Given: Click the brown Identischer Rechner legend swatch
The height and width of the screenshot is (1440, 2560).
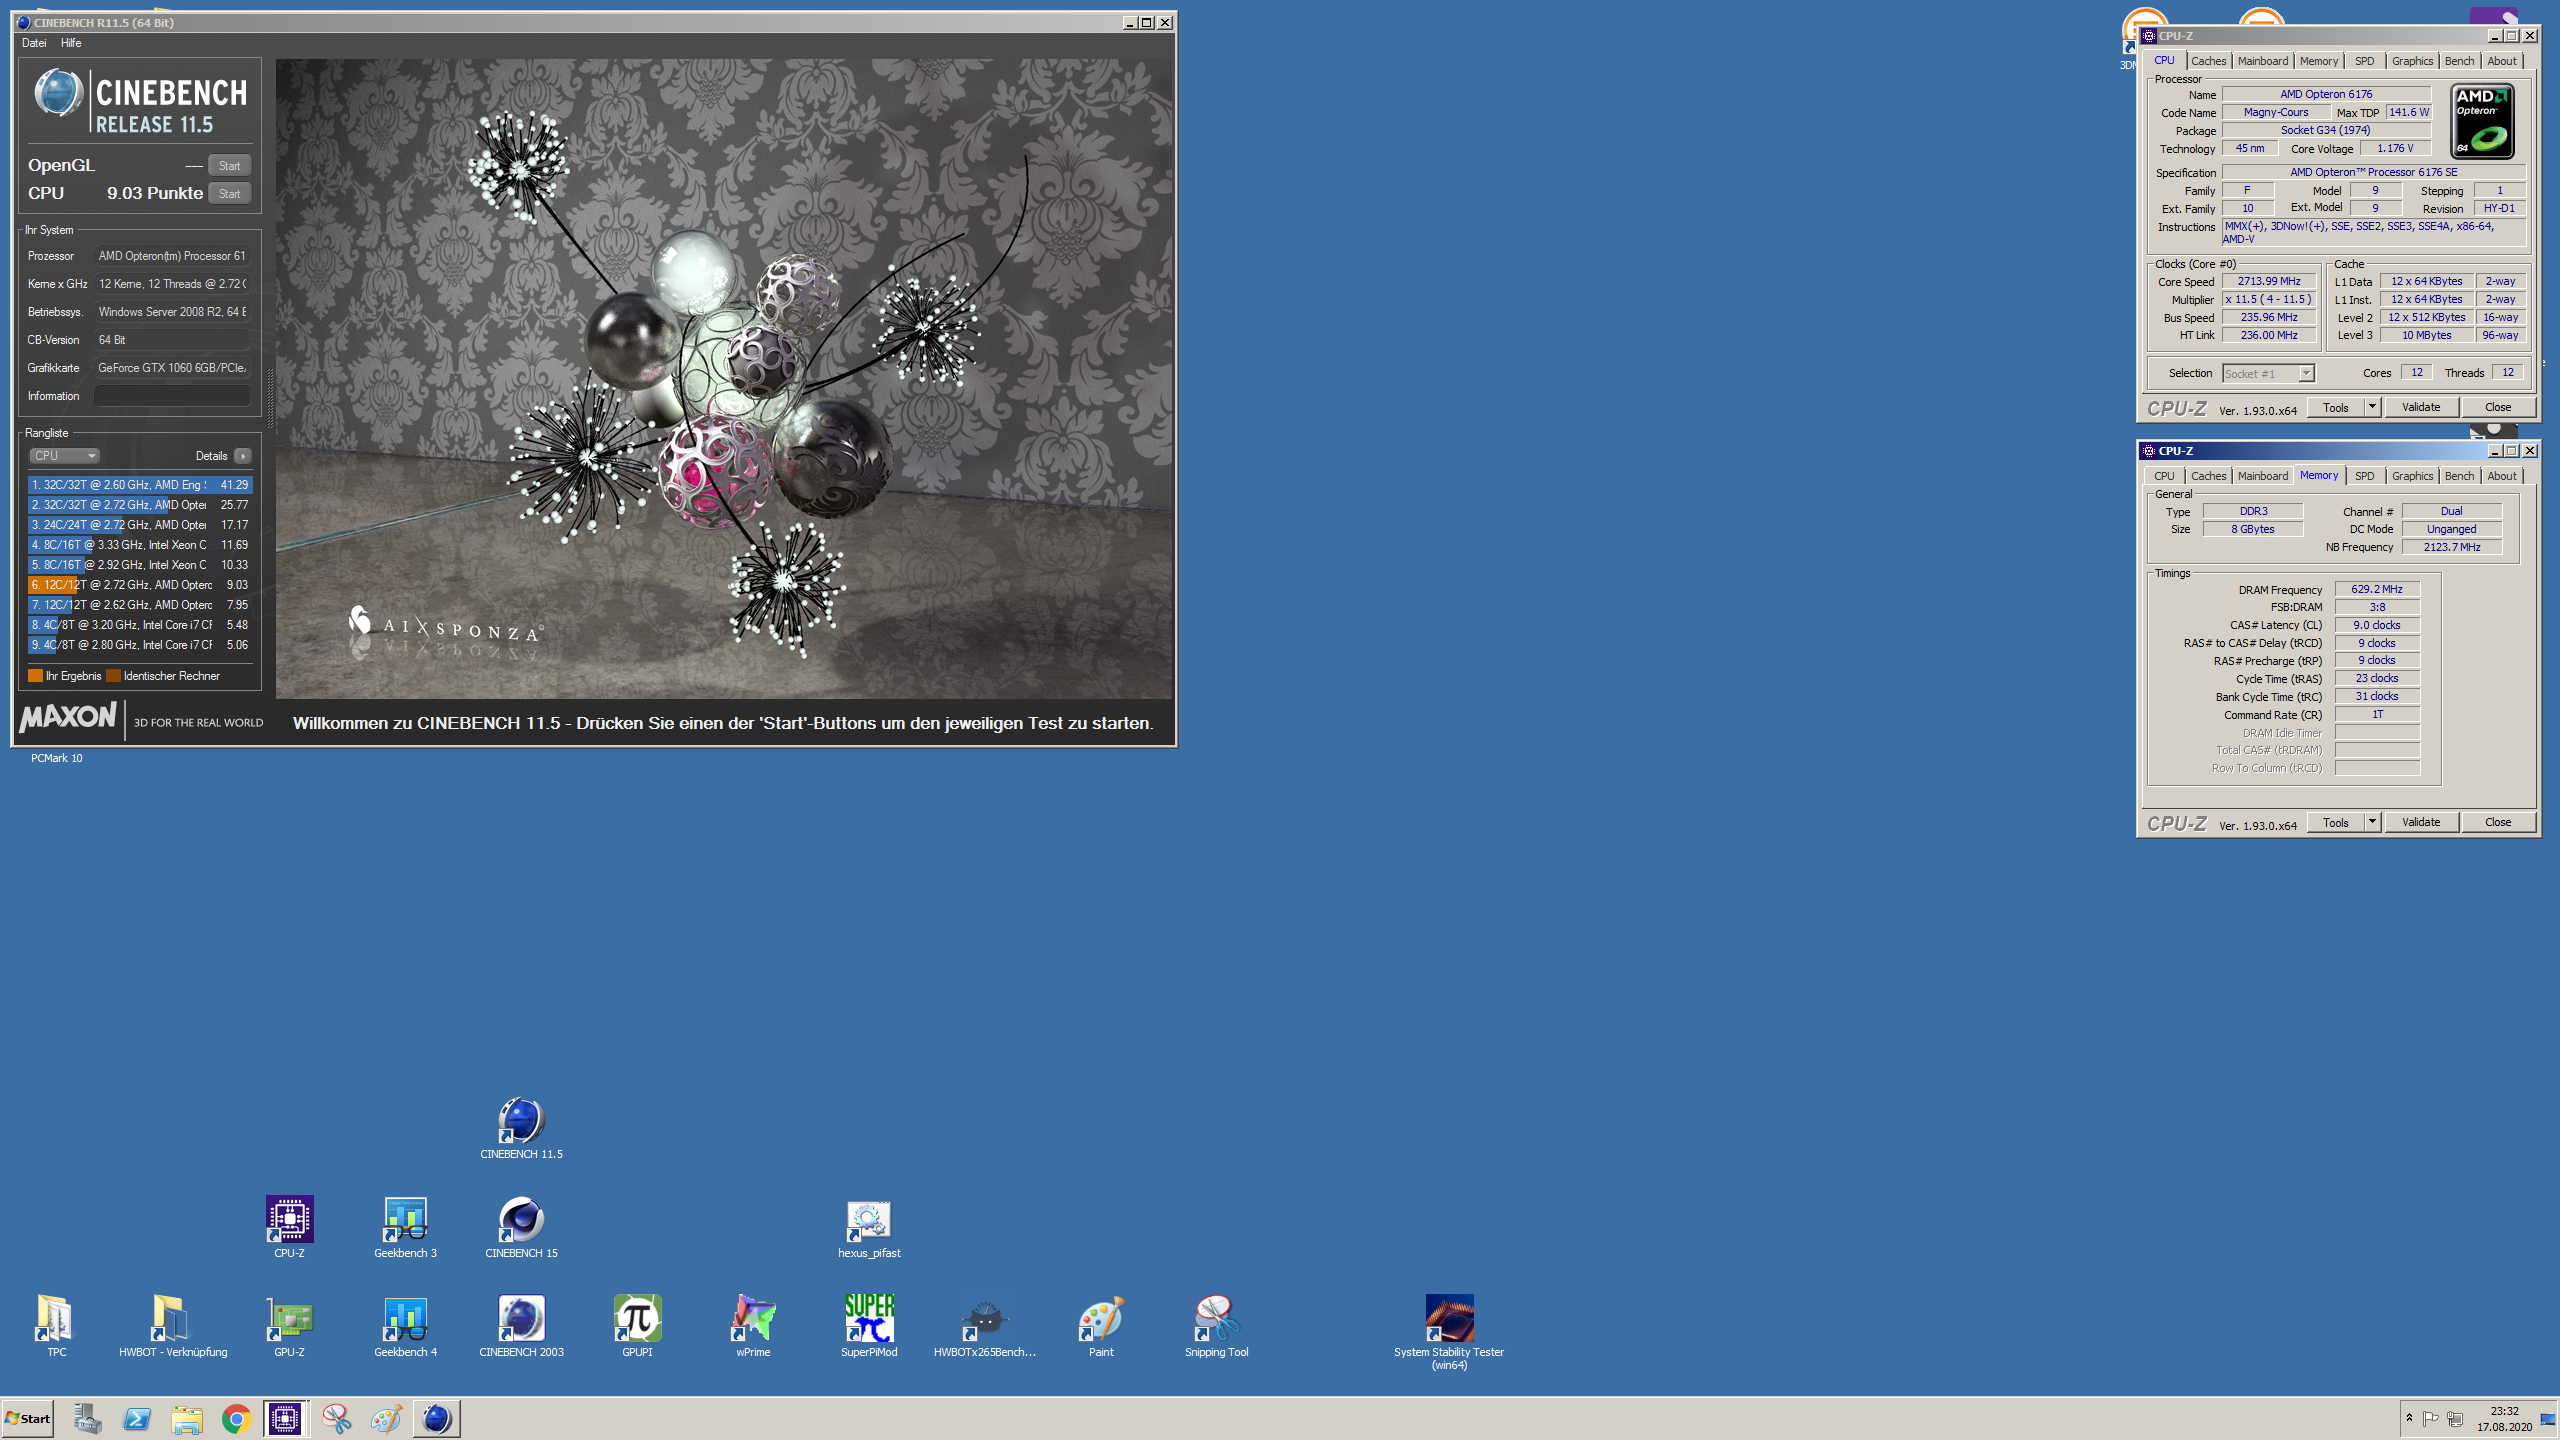Looking at the screenshot, I should click(113, 676).
